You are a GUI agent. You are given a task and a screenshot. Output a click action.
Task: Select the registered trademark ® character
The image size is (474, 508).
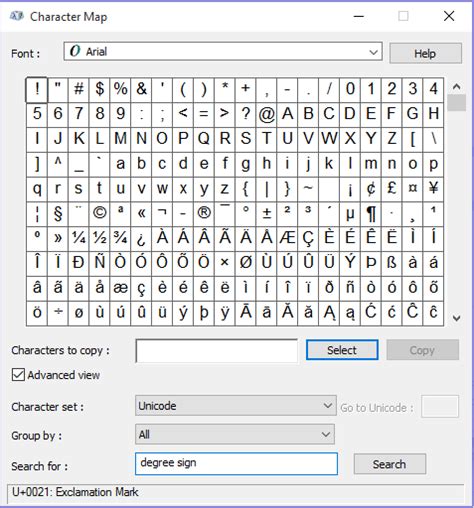click(x=204, y=213)
